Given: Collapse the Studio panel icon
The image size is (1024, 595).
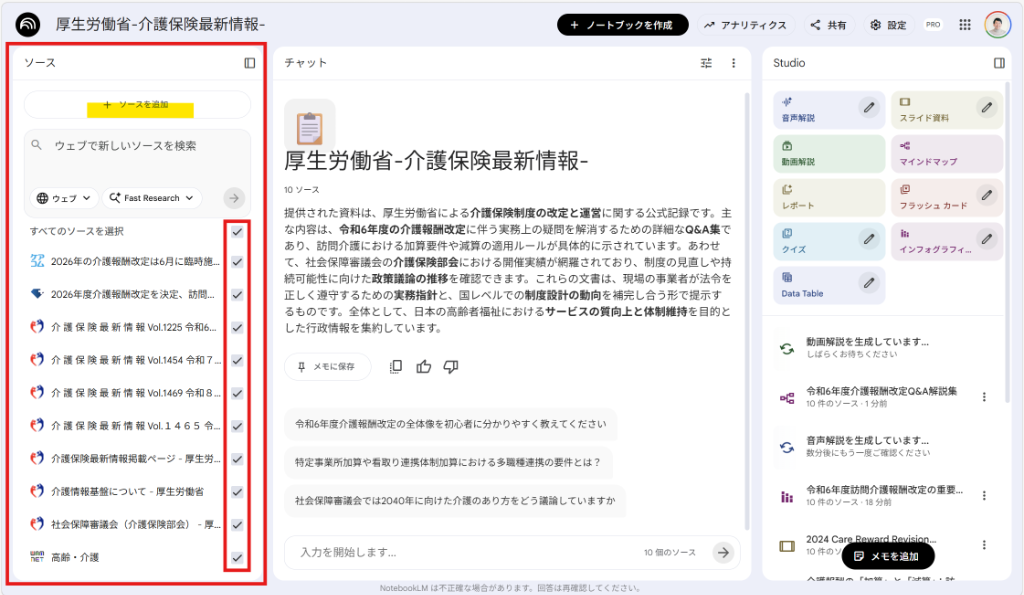Looking at the screenshot, I should pyautogui.click(x=999, y=63).
